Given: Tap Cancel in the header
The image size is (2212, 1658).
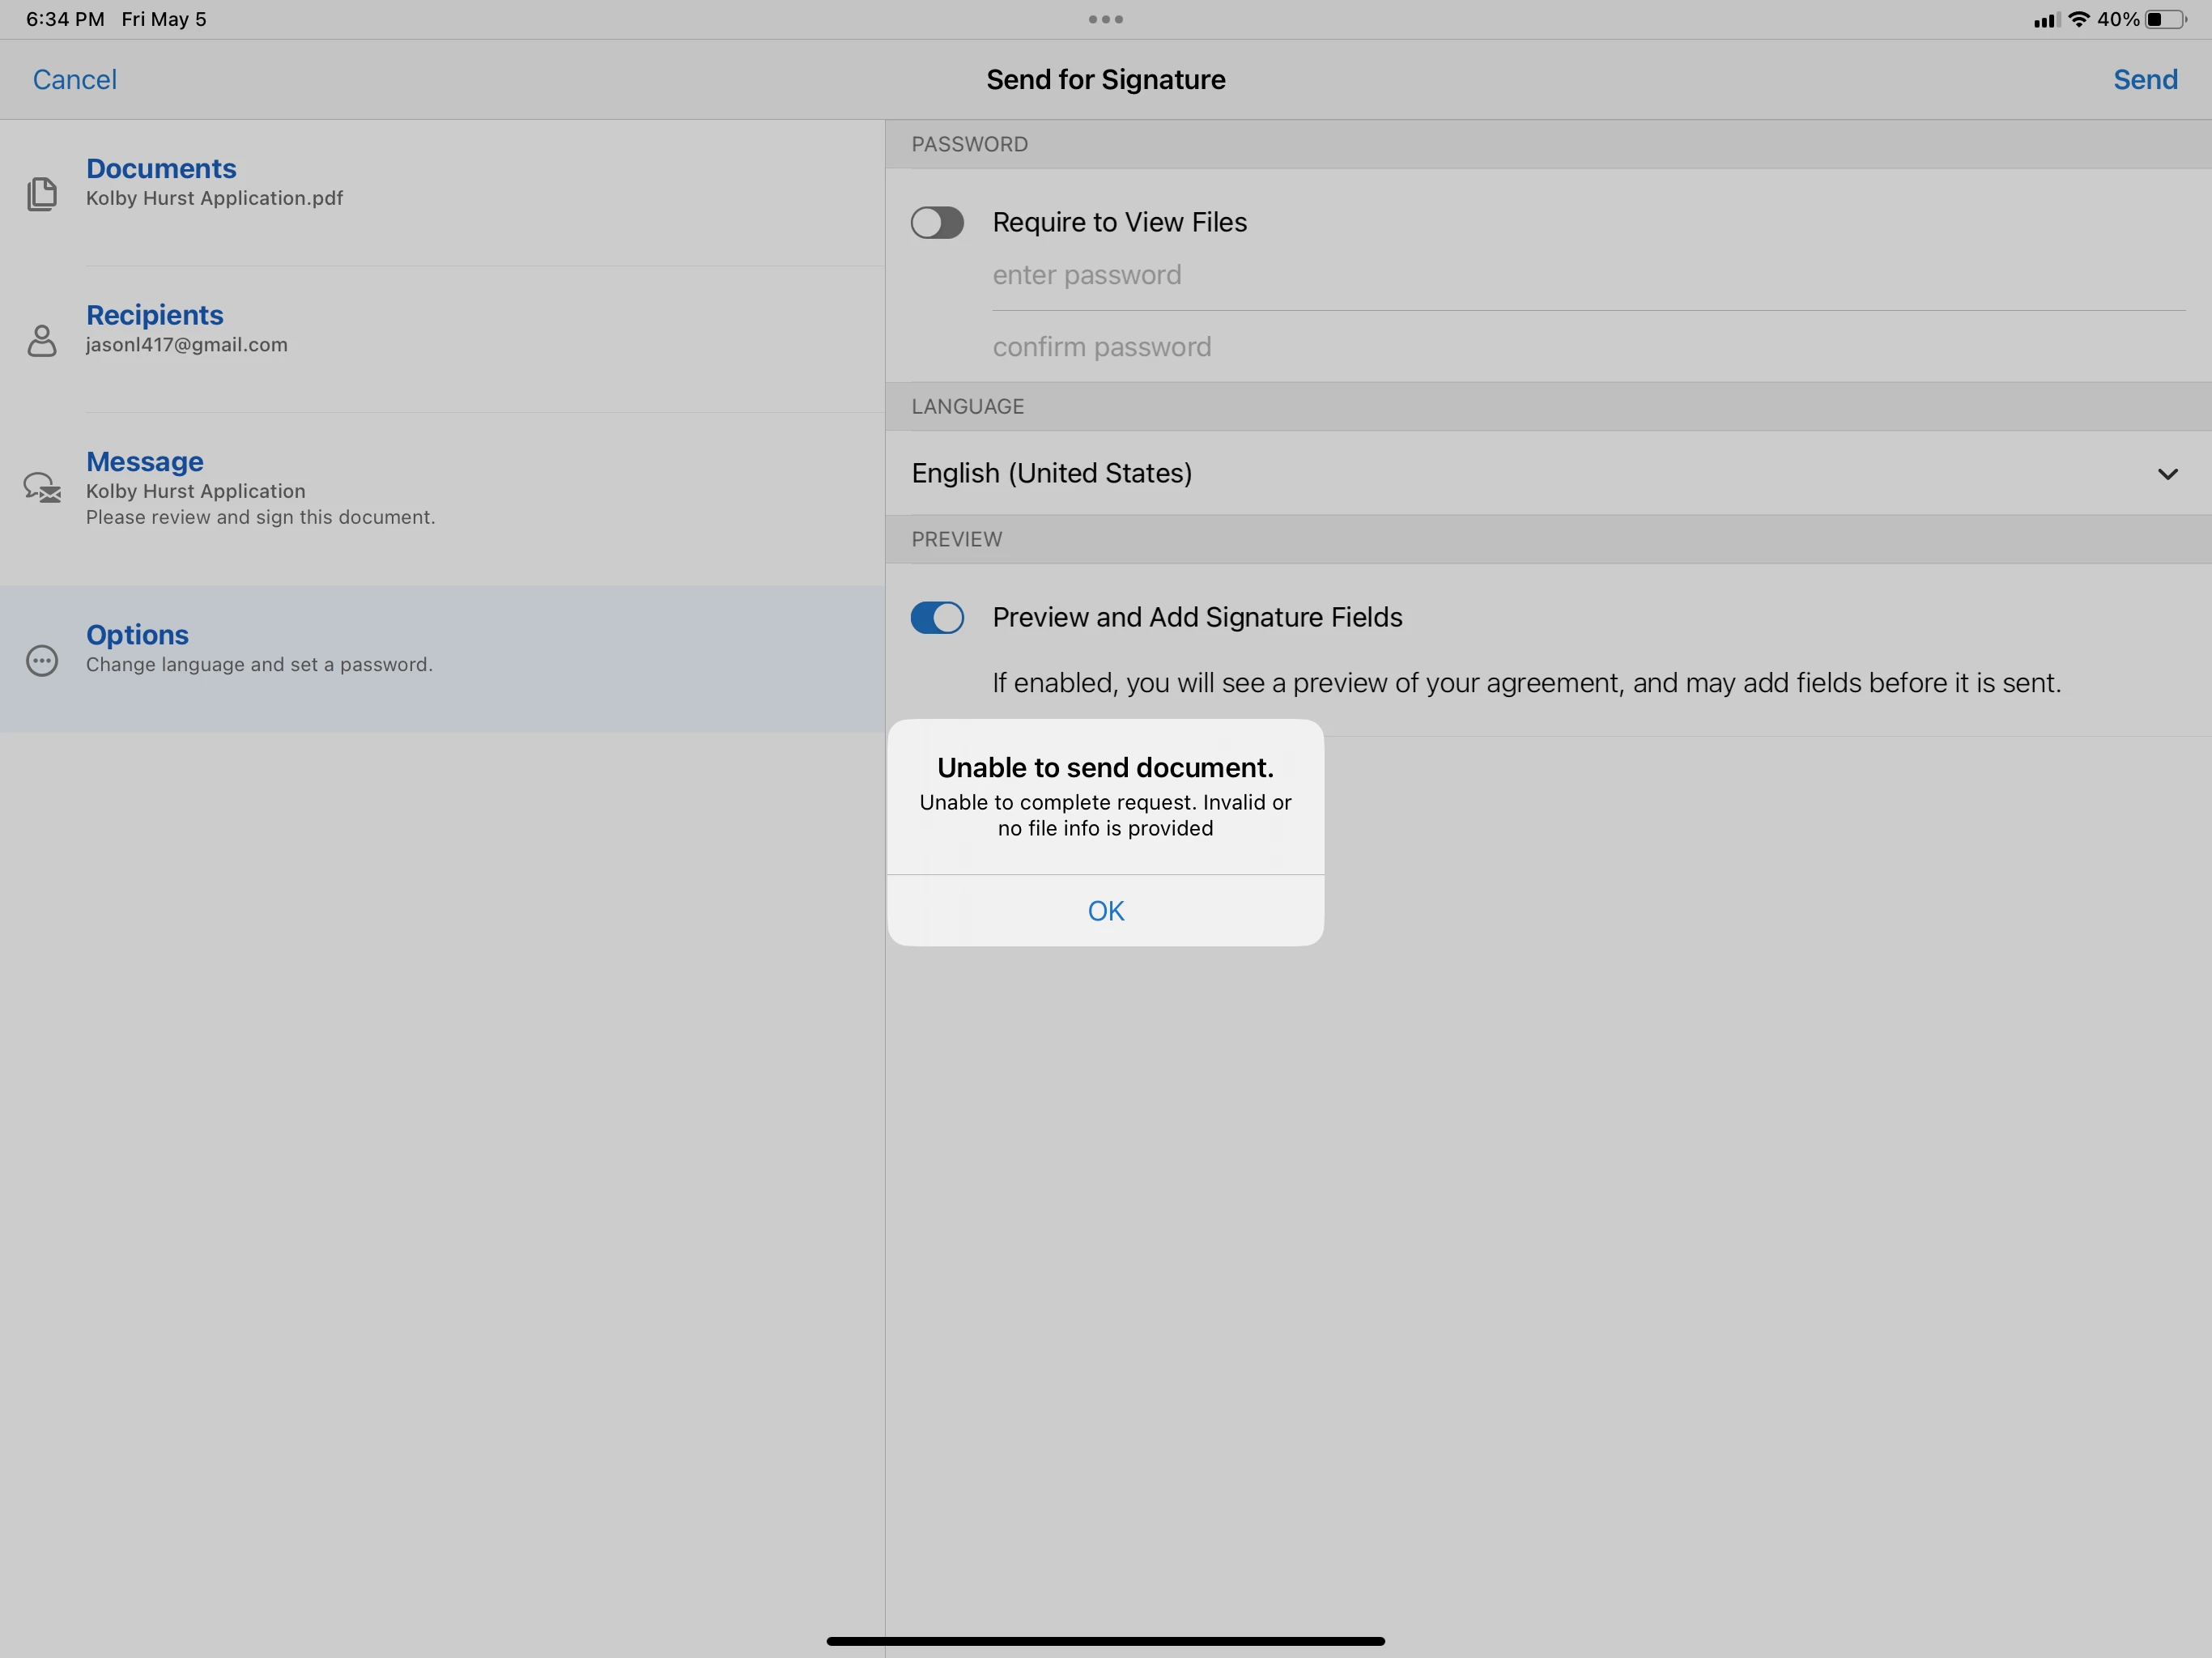Looking at the screenshot, I should click(74, 80).
